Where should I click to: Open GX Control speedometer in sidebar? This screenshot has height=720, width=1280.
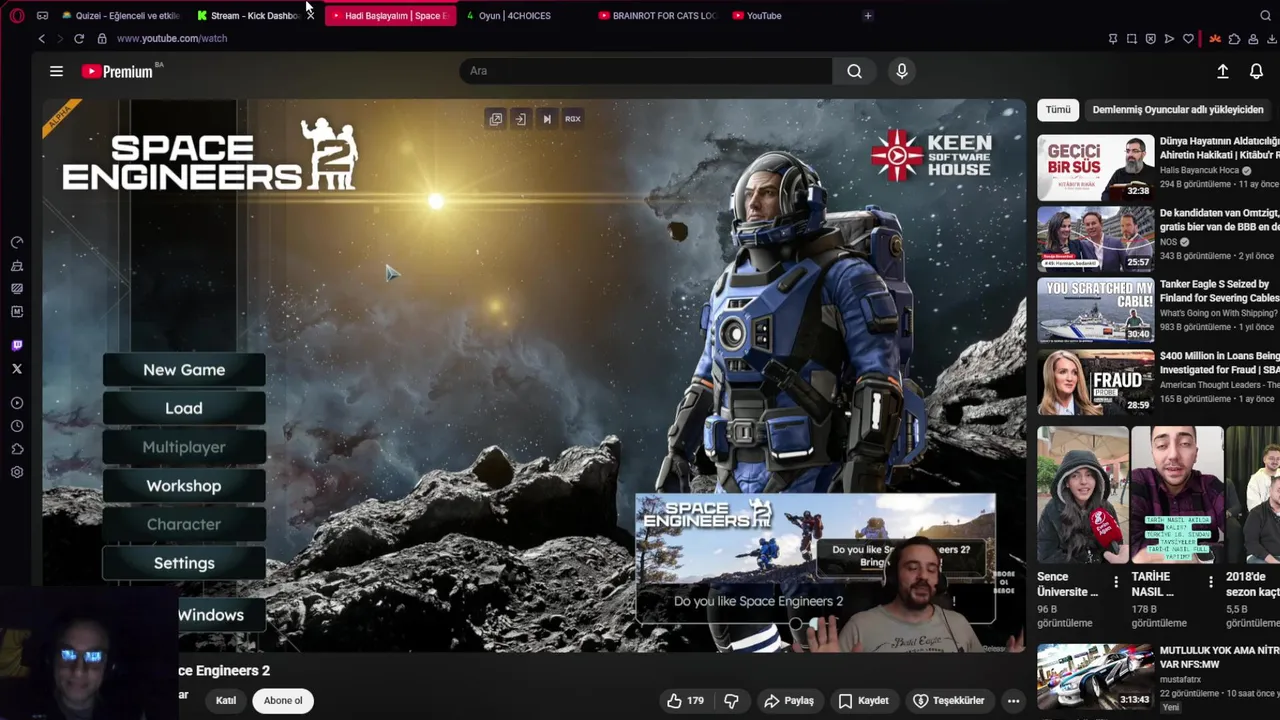click(17, 242)
